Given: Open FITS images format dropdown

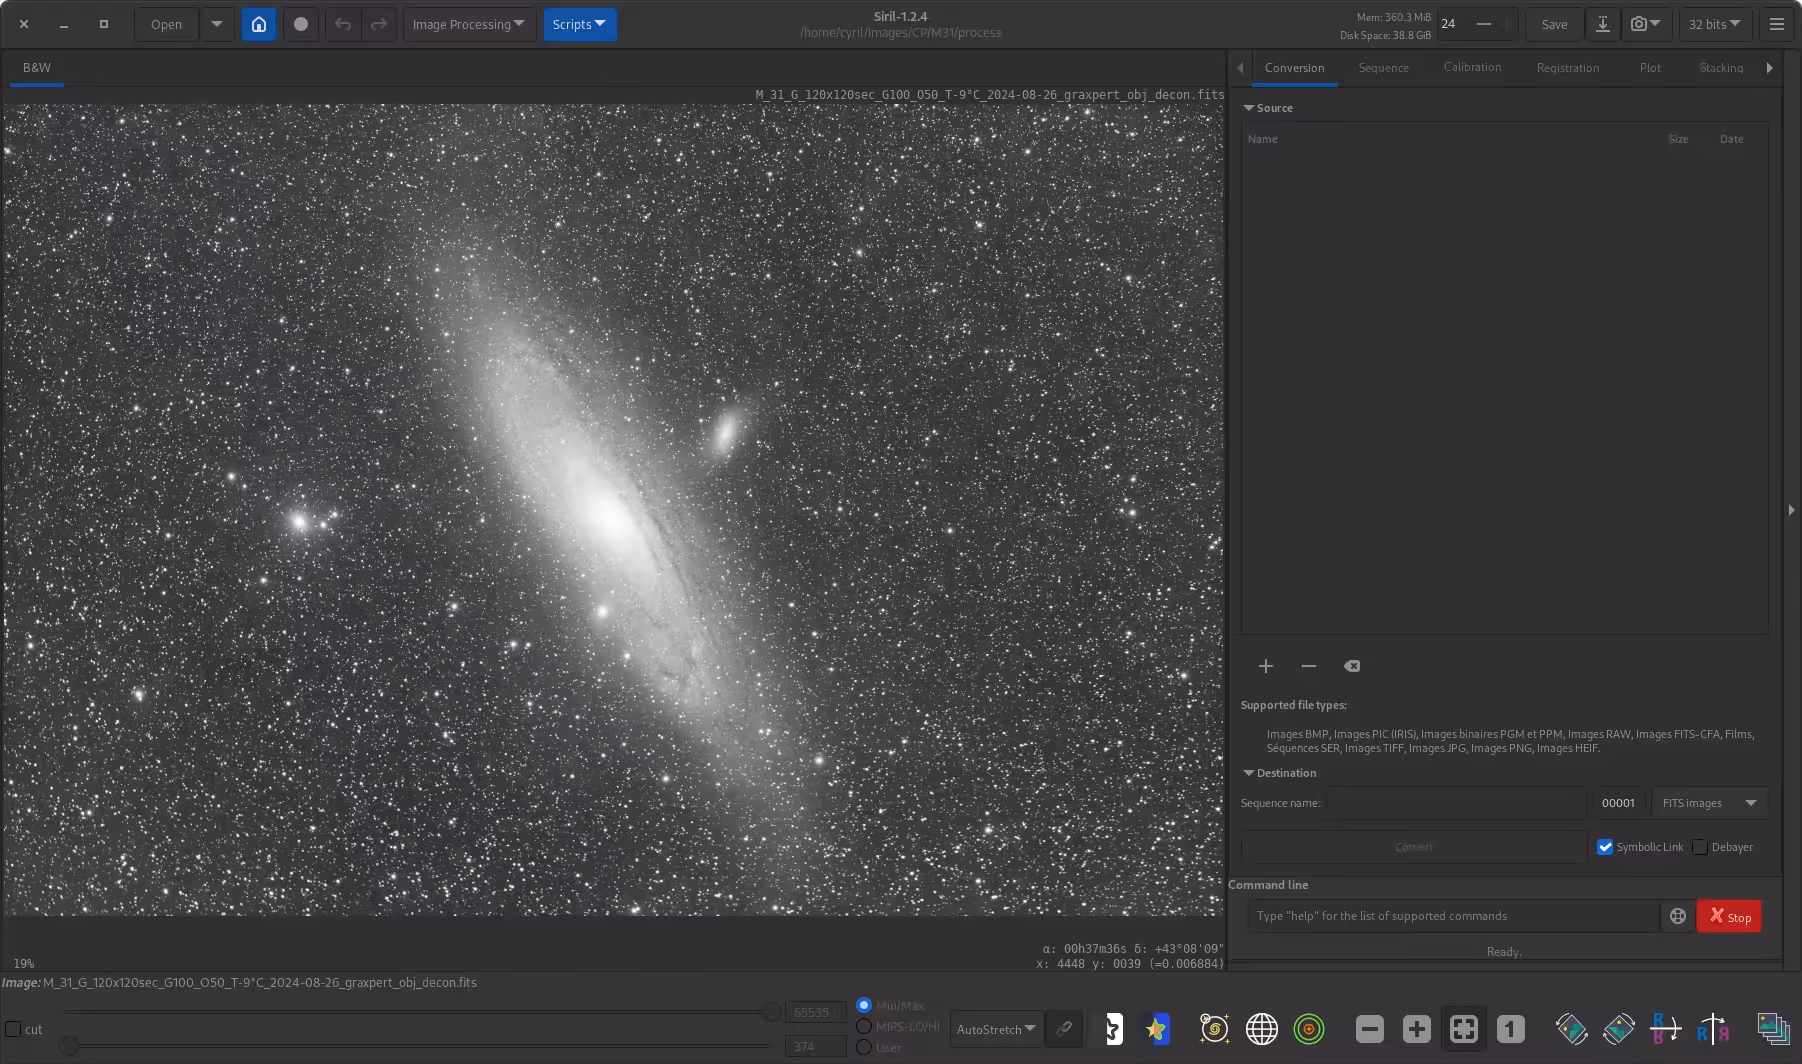Looking at the screenshot, I should [1710, 803].
